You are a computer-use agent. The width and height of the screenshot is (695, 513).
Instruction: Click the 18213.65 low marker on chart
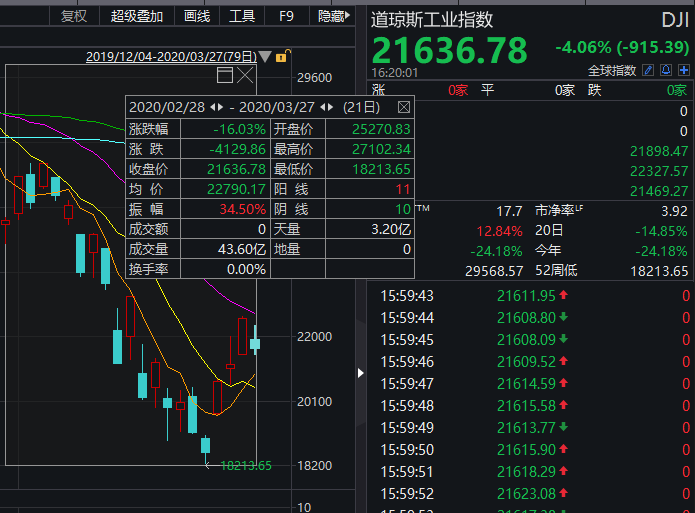pos(246,466)
